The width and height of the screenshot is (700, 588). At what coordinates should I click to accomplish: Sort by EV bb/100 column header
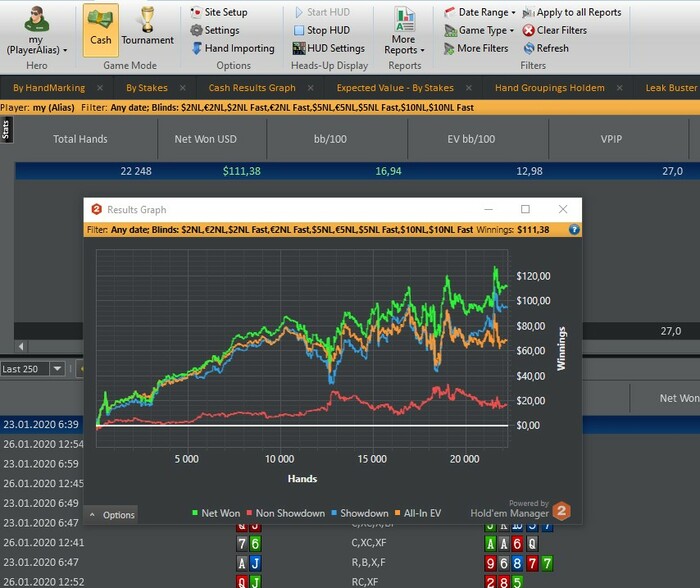tap(471, 139)
